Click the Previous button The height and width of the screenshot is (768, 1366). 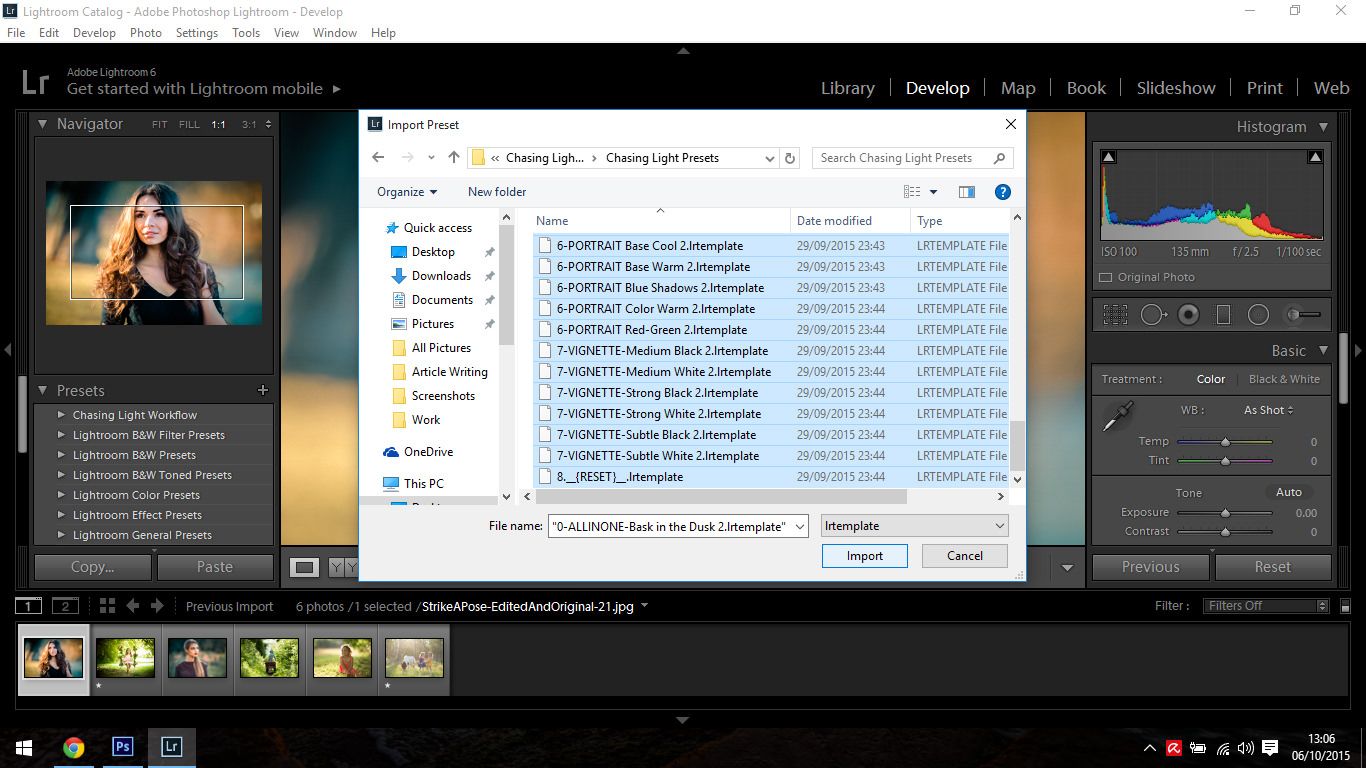pos(1151,567)
